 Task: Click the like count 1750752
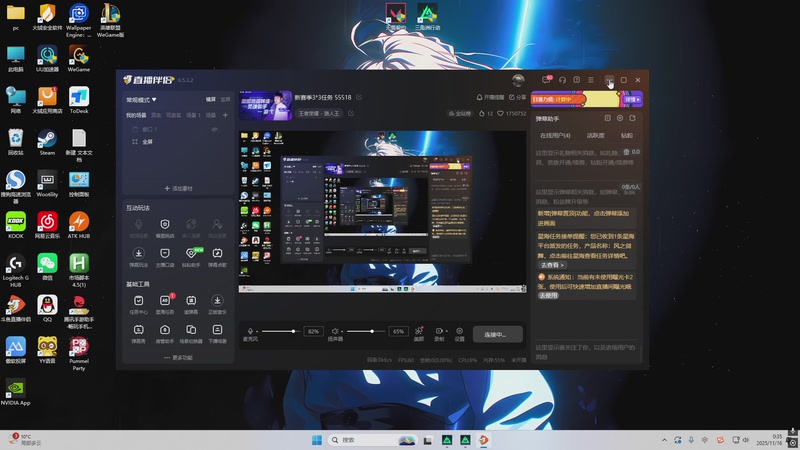(x=512, y=113)
